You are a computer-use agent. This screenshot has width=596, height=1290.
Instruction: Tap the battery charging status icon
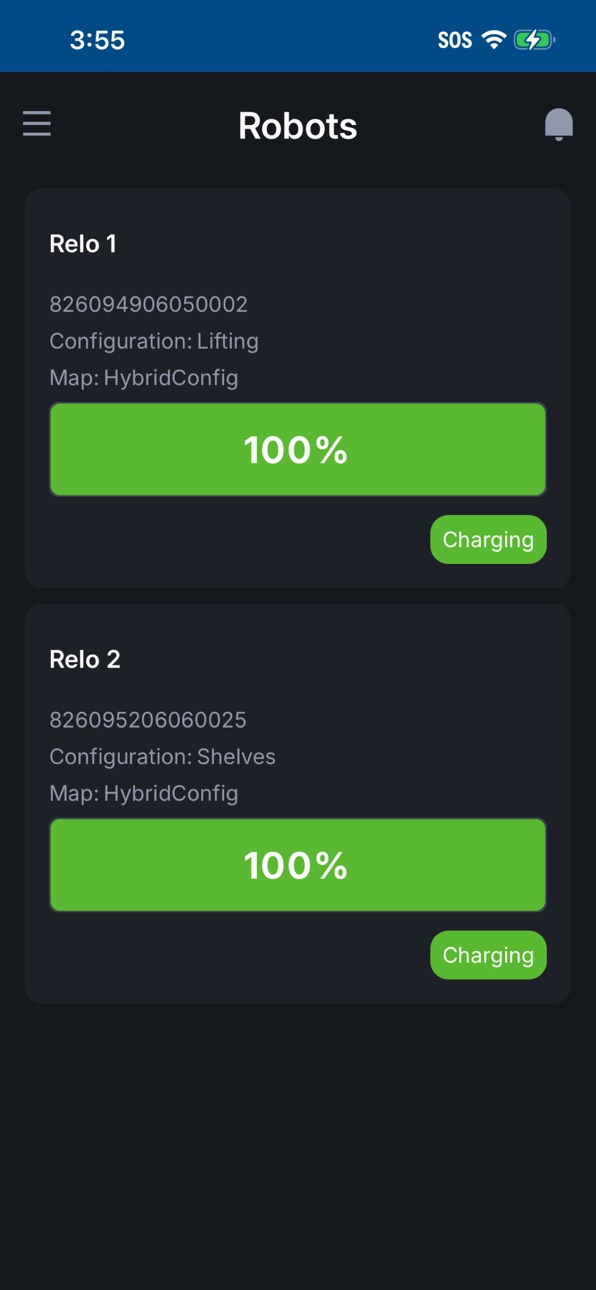pyautogui.click(x=534, y=40)
